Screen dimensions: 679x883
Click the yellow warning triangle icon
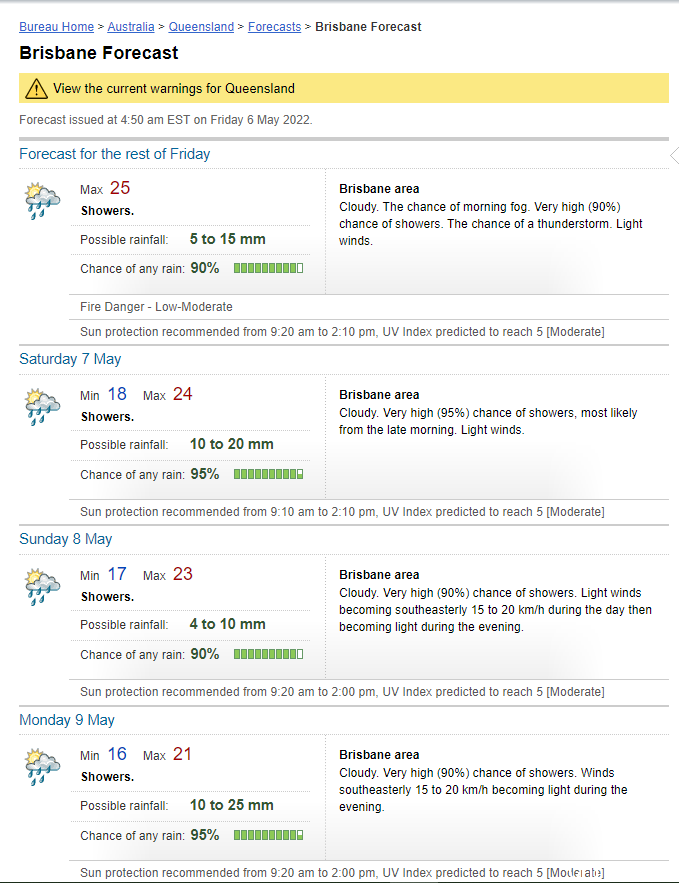[x=36, y=88]
